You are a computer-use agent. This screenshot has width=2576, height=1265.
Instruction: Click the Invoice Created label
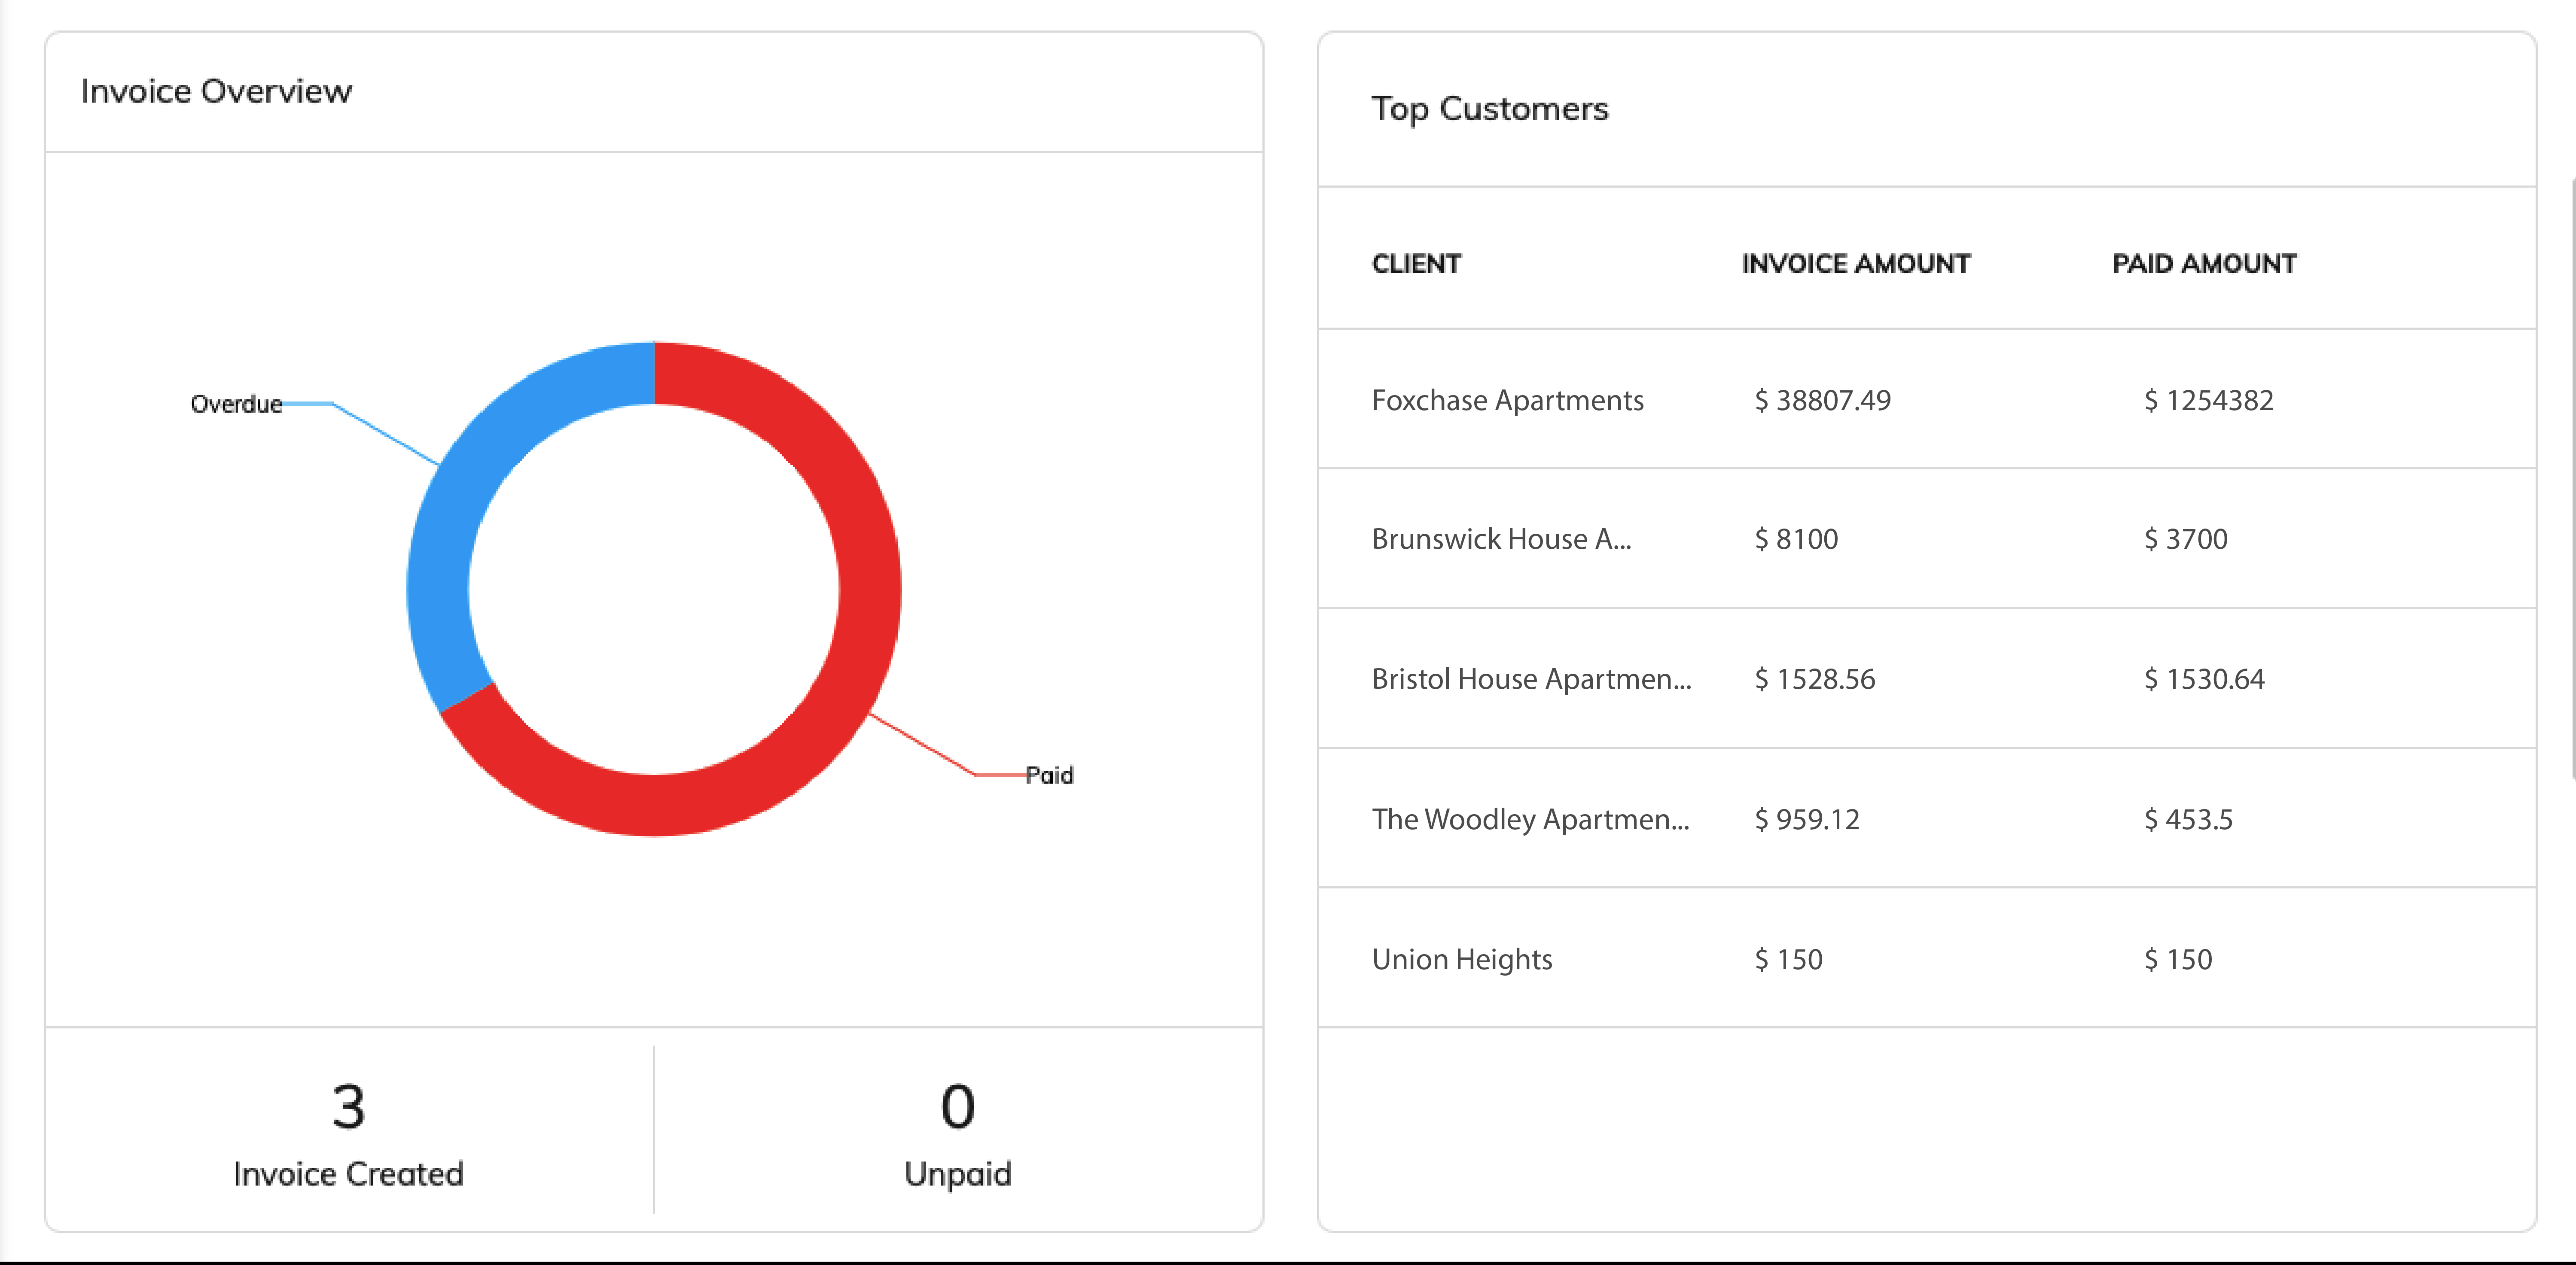point(348,1173)
